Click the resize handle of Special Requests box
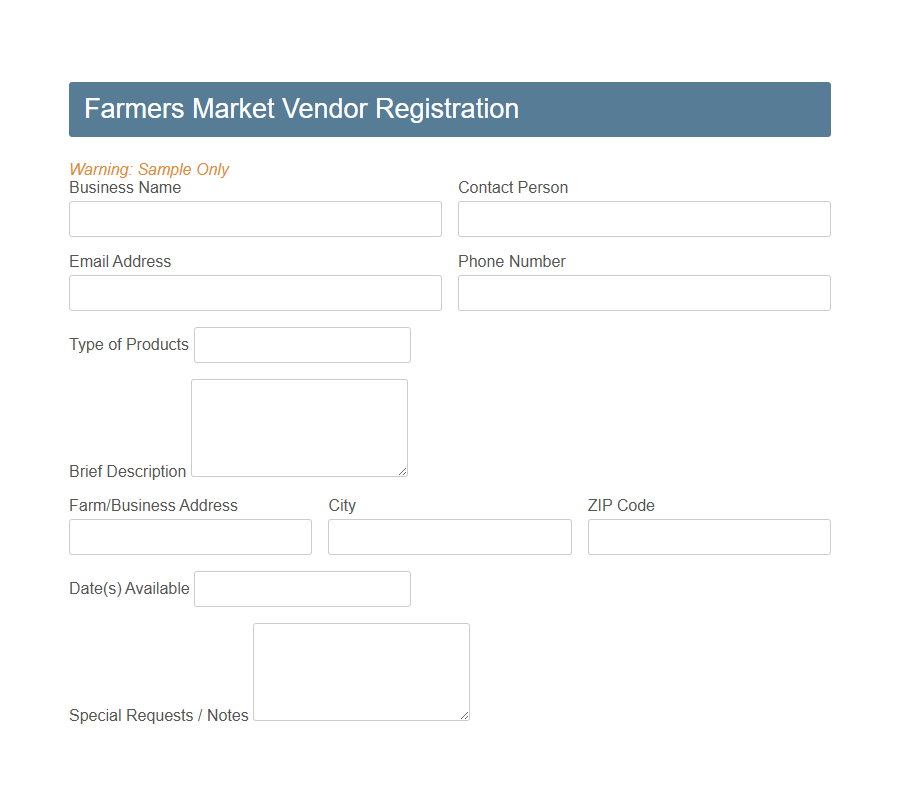The image size is (900, 789). pyautogui.click(x=465, y=715)
